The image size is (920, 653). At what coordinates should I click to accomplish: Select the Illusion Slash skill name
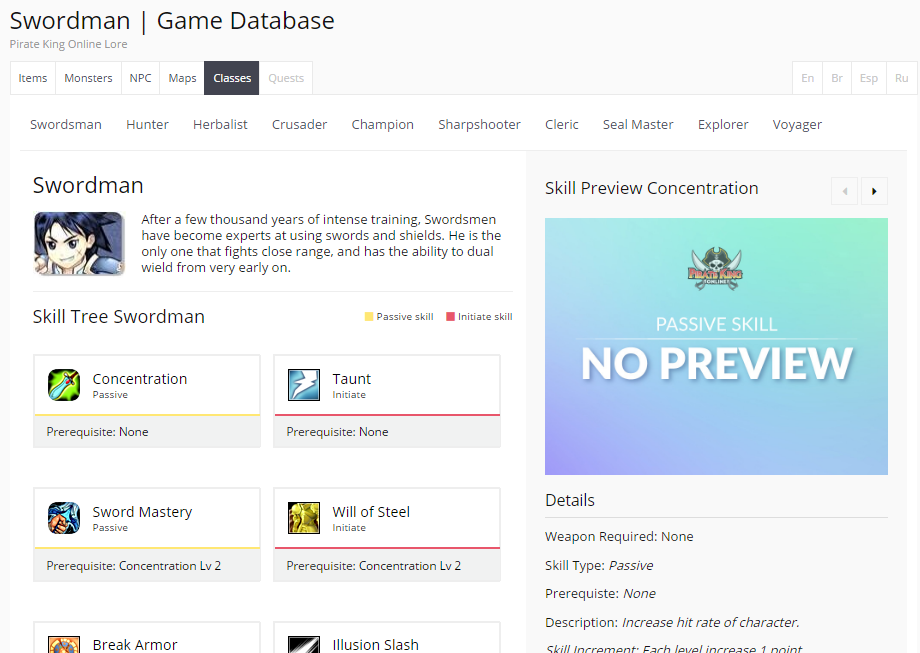click(x=376, y=645)
